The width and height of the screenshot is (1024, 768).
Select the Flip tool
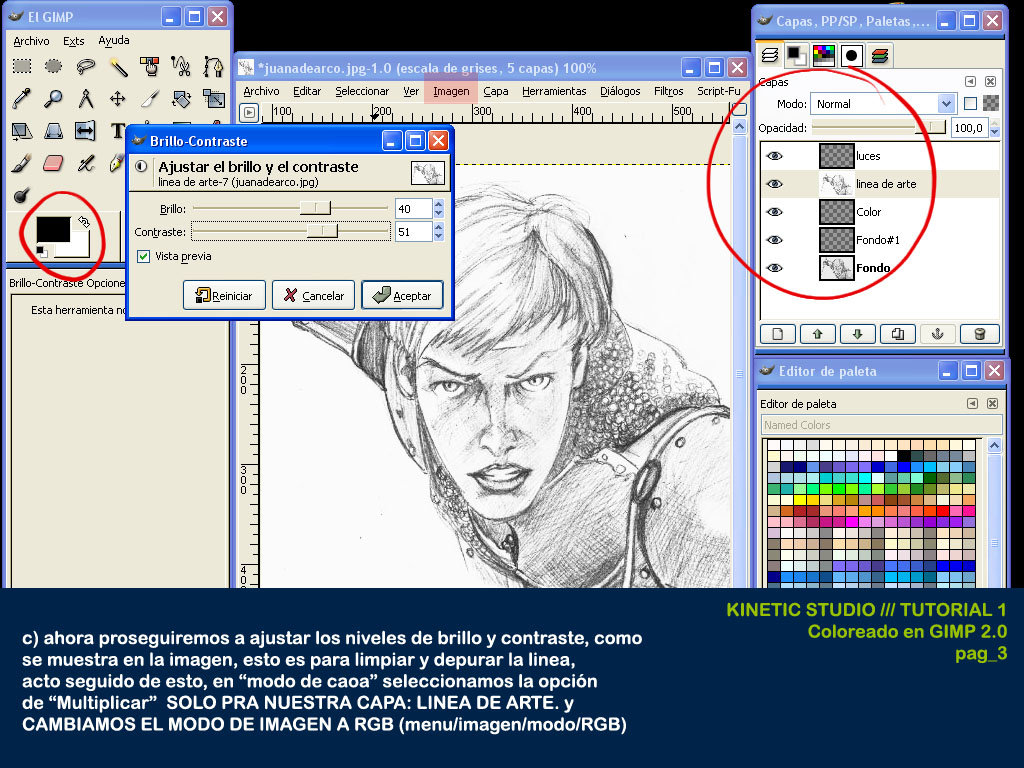coord(86,131)
